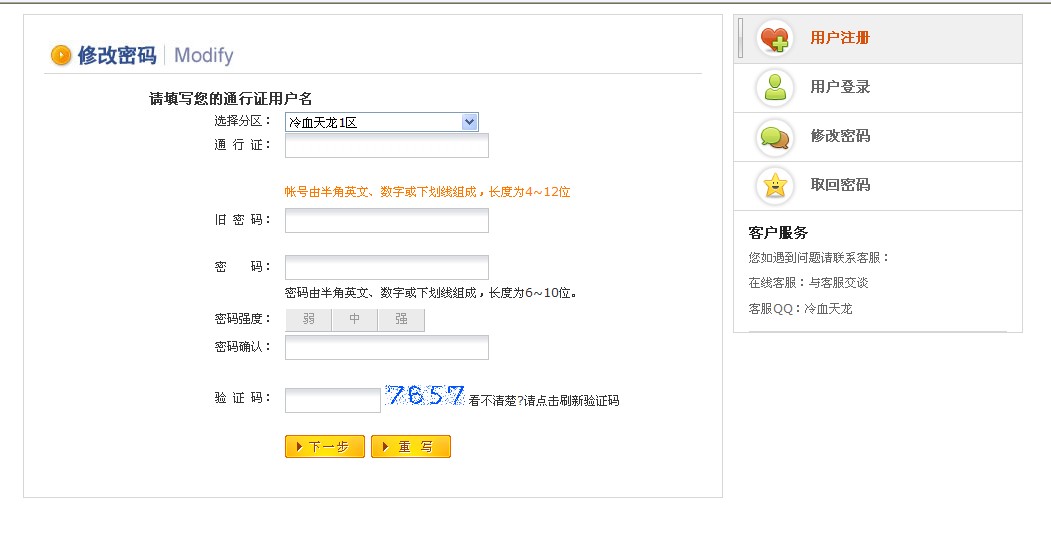Click the orange arrow icon beside 修改密码 heading

tap(61, 55)
